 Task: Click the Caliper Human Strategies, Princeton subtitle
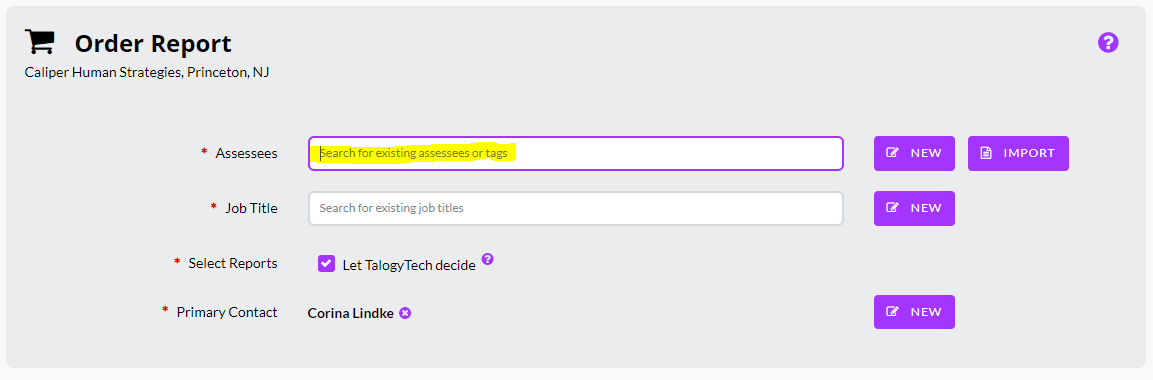tap(146, 73)
